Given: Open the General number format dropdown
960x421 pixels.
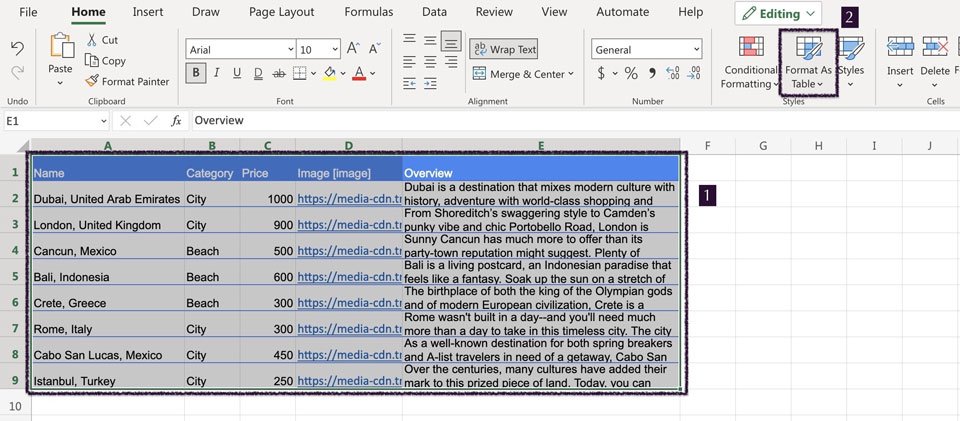Looking at the screenshot, I should (697, 50).
